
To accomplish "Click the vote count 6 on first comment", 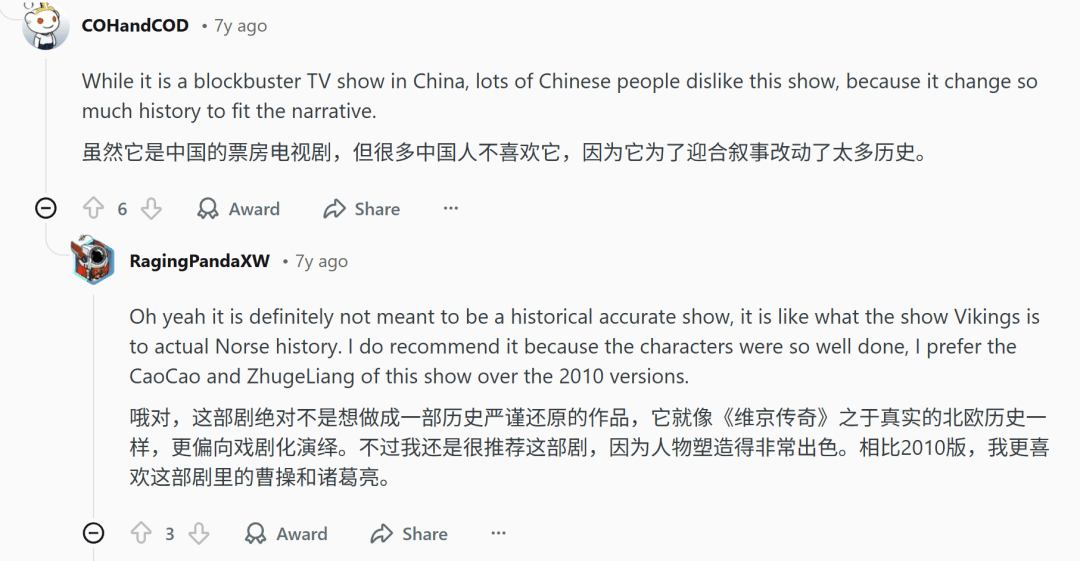I will coord(122,209).
